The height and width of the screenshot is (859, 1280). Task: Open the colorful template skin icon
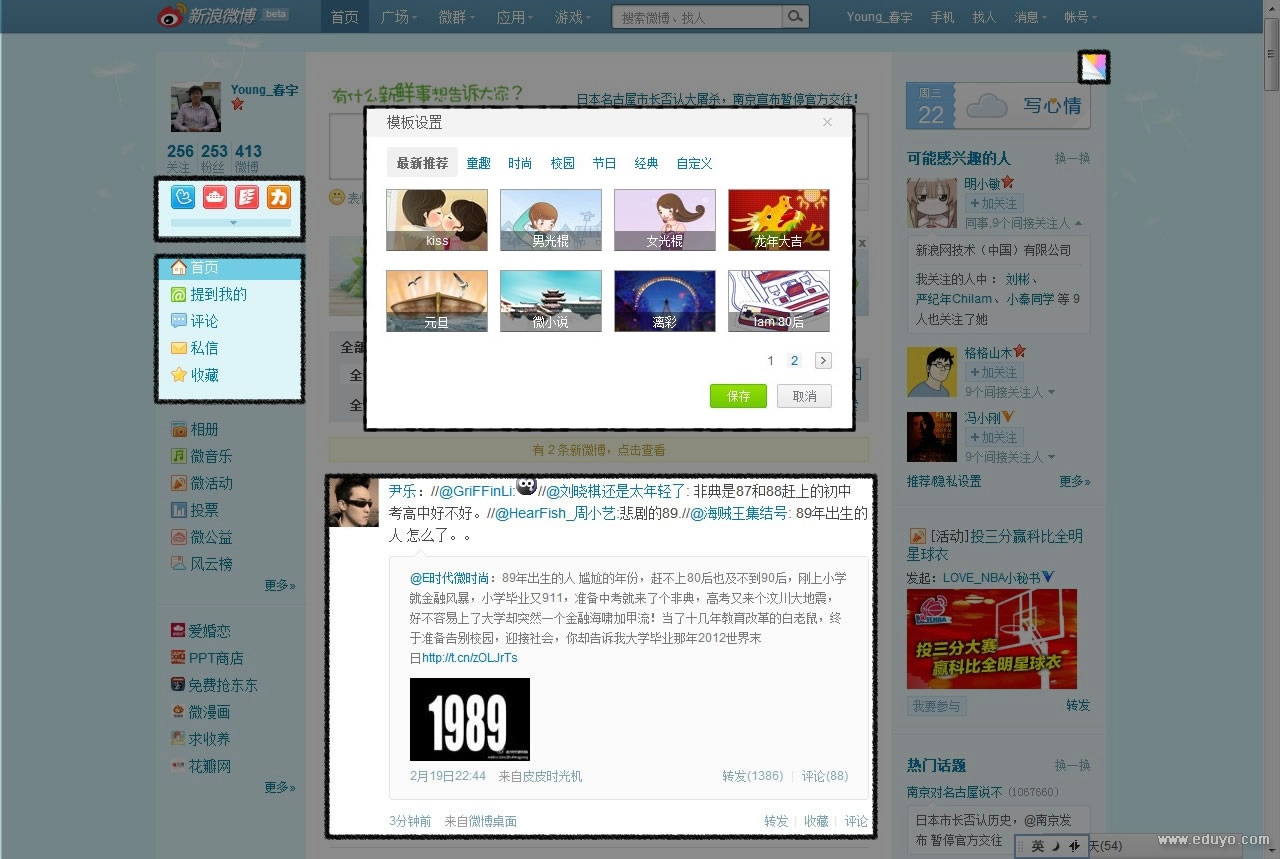tap(1094, 67)
